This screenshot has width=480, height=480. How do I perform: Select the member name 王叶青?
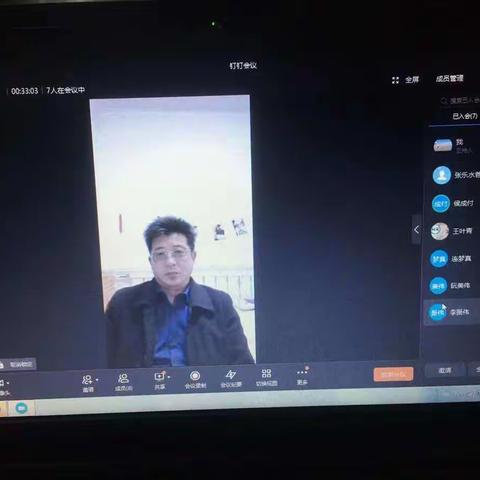462,231
